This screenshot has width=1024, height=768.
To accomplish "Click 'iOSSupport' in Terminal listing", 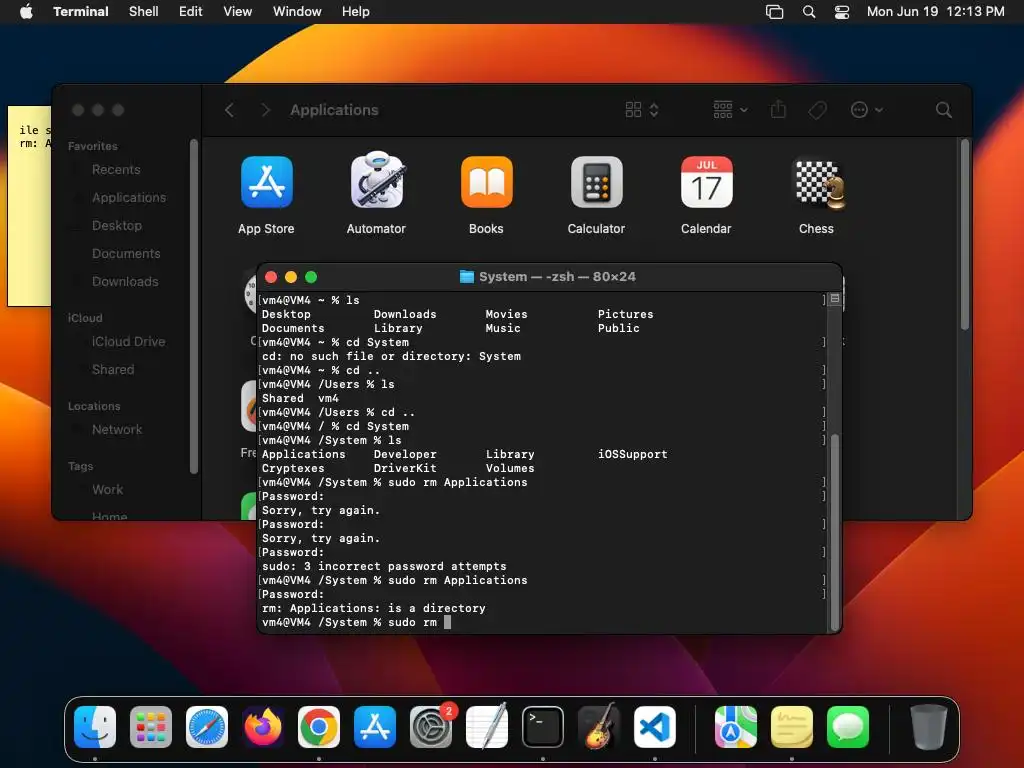I will pos(633,454).
